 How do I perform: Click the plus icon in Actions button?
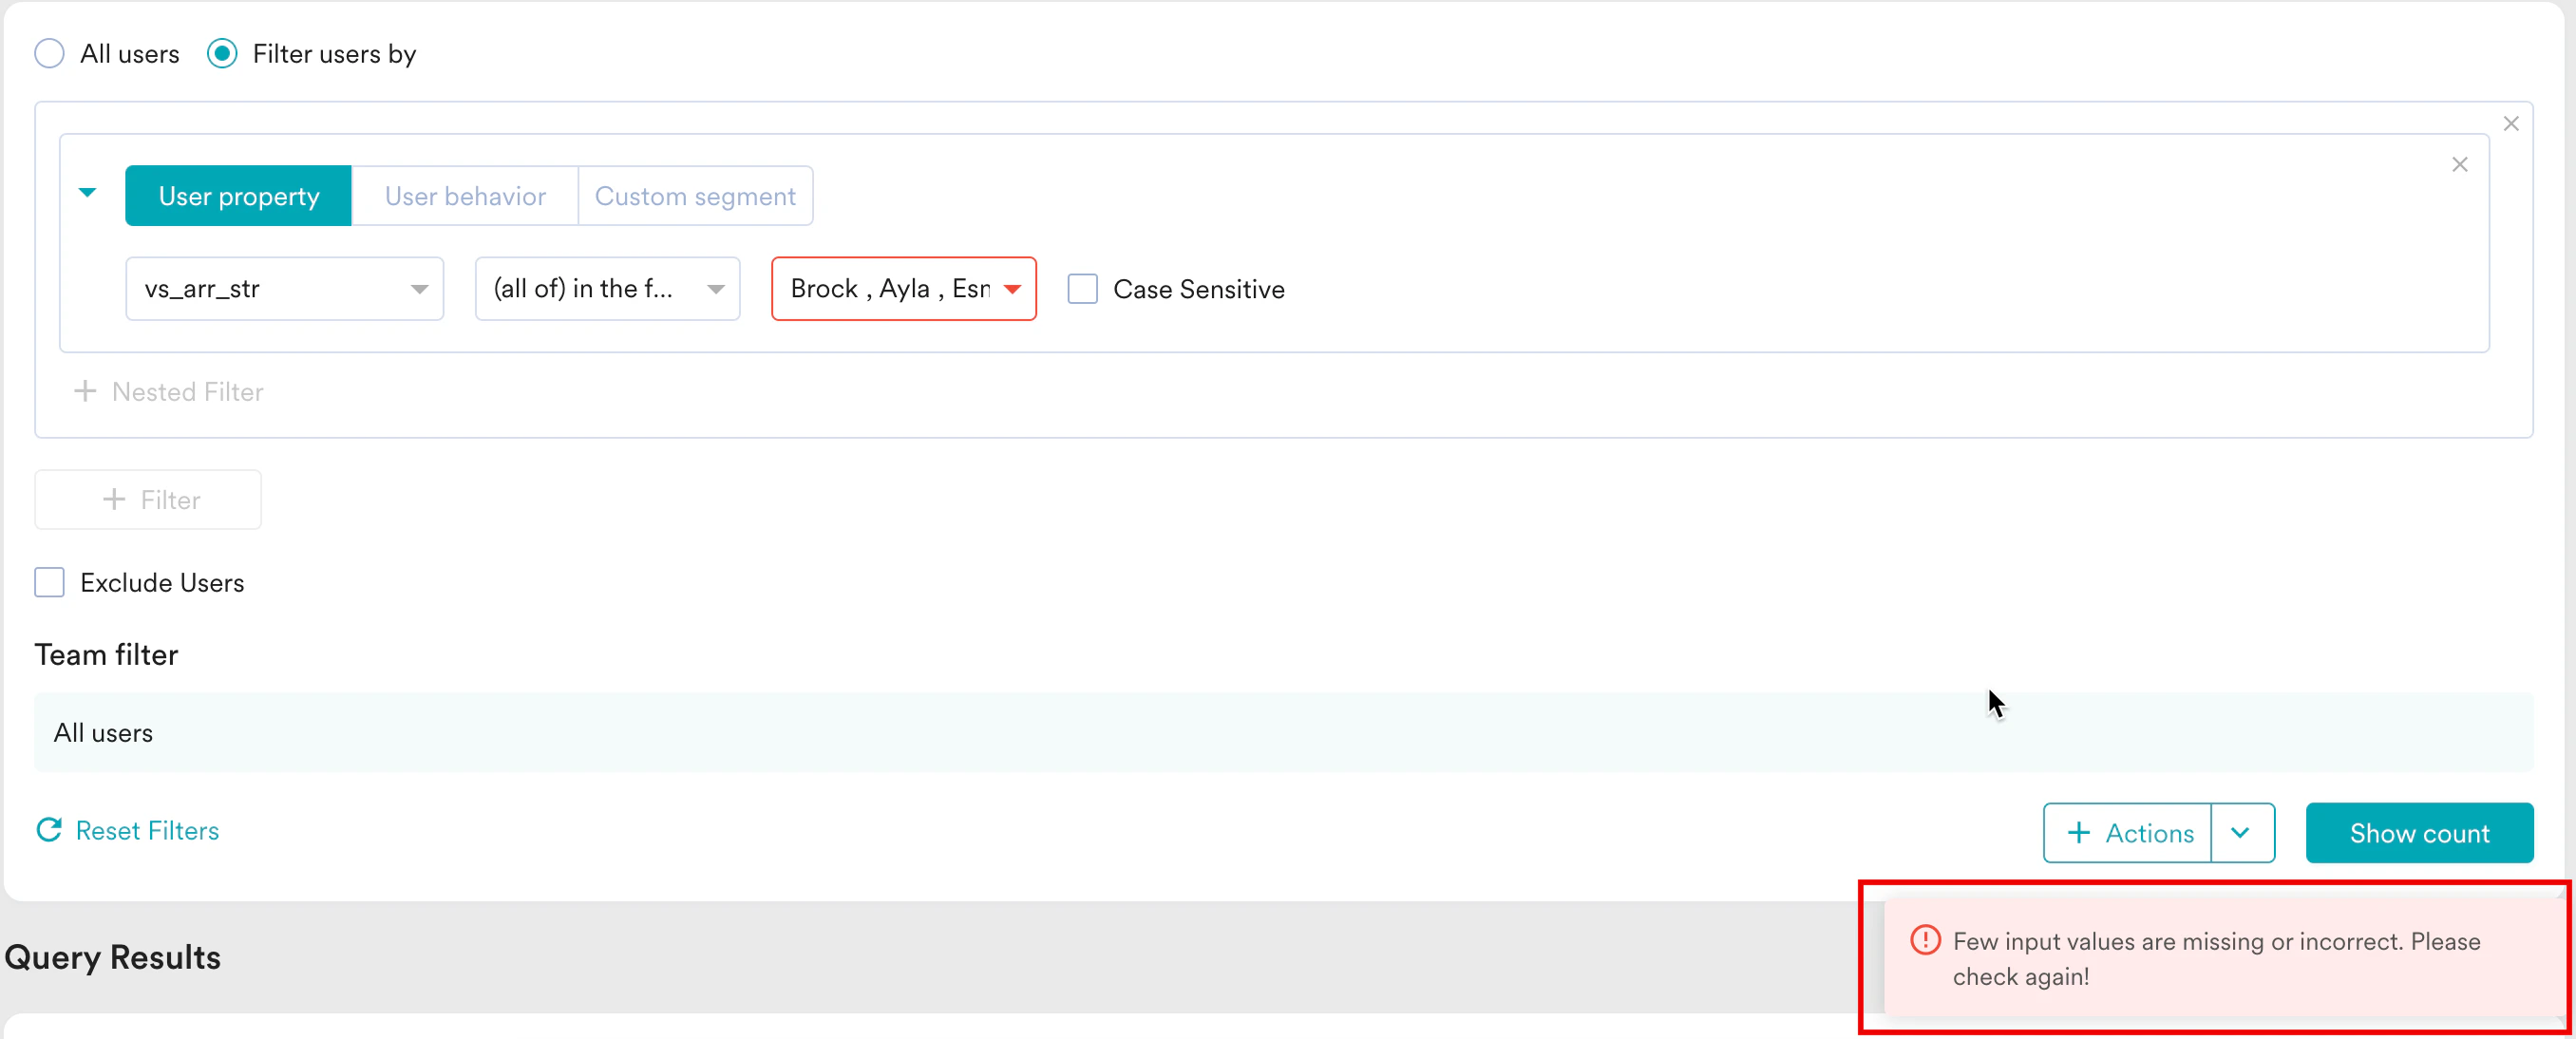[x=2078, y=832]
